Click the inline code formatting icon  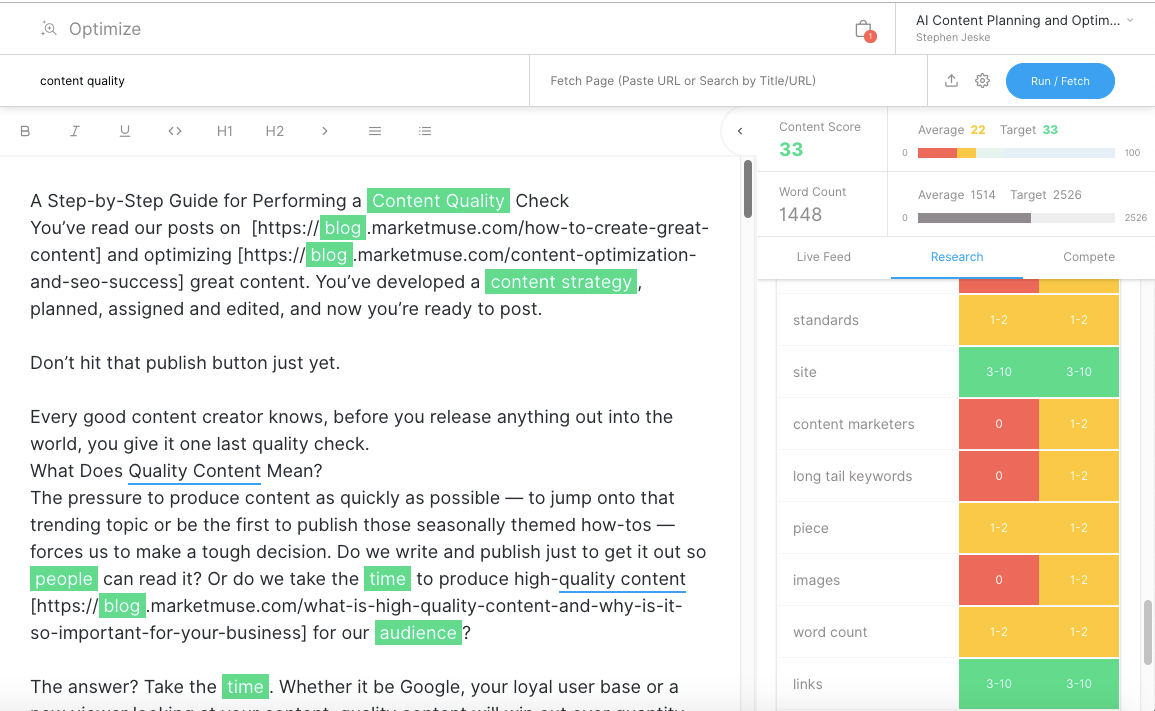174,130
